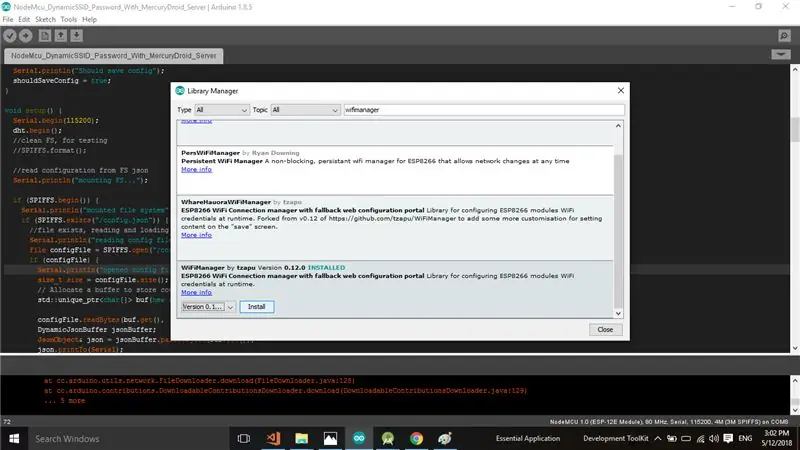This screenshot has width=800, height=450.
Task: Switch to Arduino IDE taskbar icon
Action: (x=359, y=438)
